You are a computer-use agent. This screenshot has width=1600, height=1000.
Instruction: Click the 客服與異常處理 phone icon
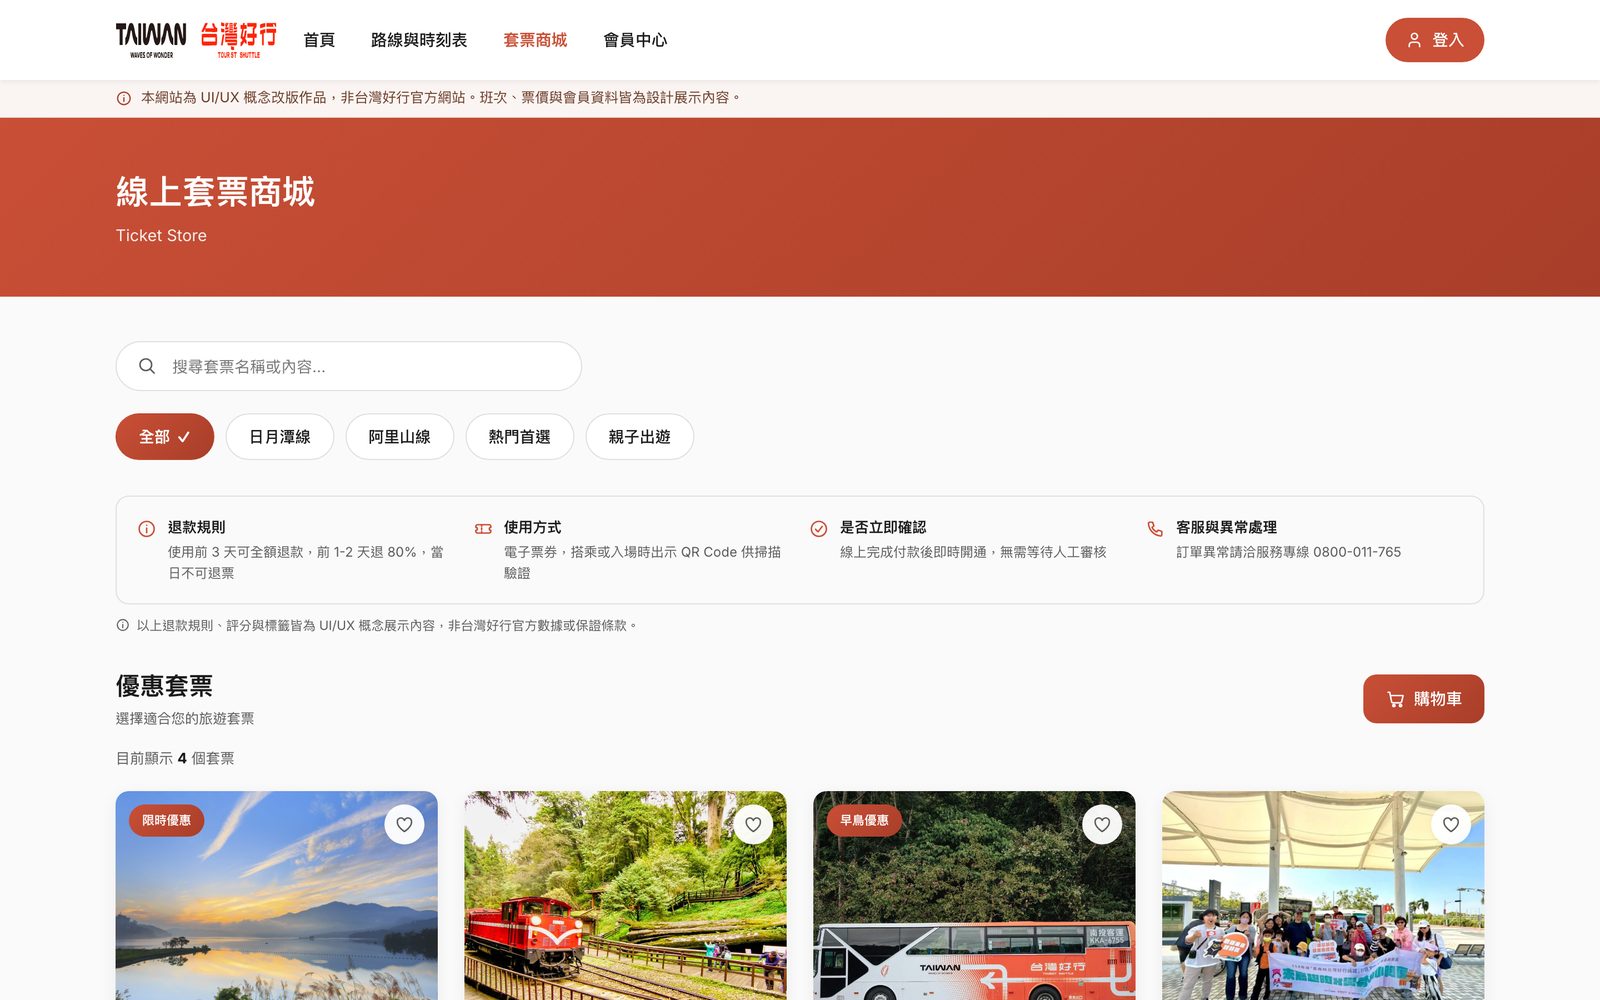pos(1155,528)
